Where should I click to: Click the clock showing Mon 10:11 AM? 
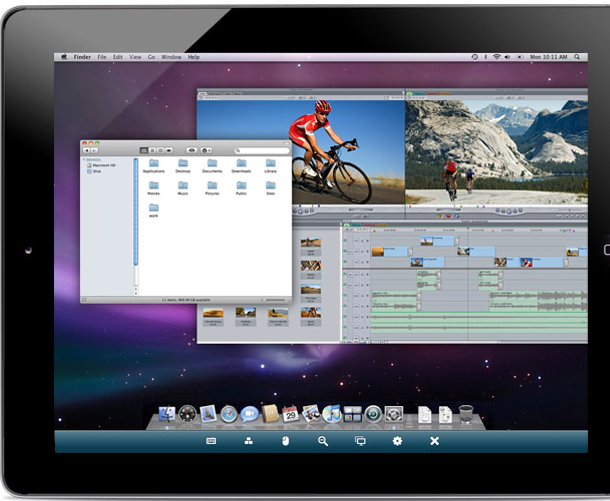click(x=548, y=57)
